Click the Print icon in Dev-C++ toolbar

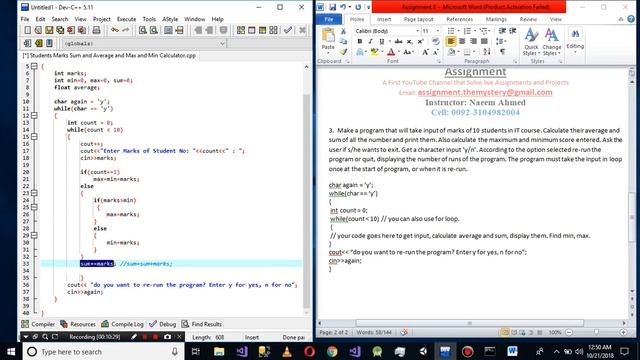(96, 30)
